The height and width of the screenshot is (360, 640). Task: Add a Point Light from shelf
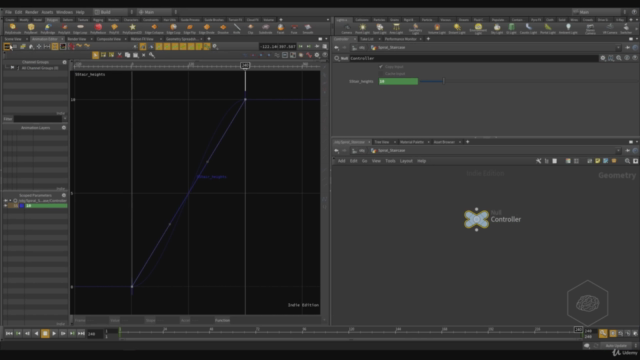coord(362,29)
